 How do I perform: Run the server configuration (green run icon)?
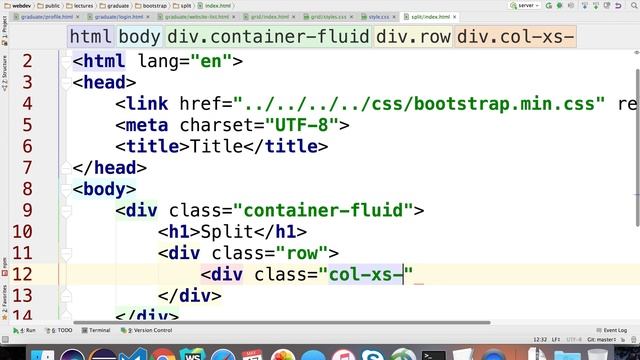point(549,5)
